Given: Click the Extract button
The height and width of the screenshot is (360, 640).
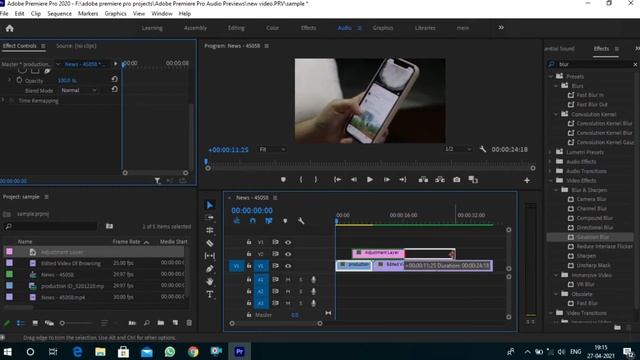Looking at the screenshot, I should [x=440, y=180].
